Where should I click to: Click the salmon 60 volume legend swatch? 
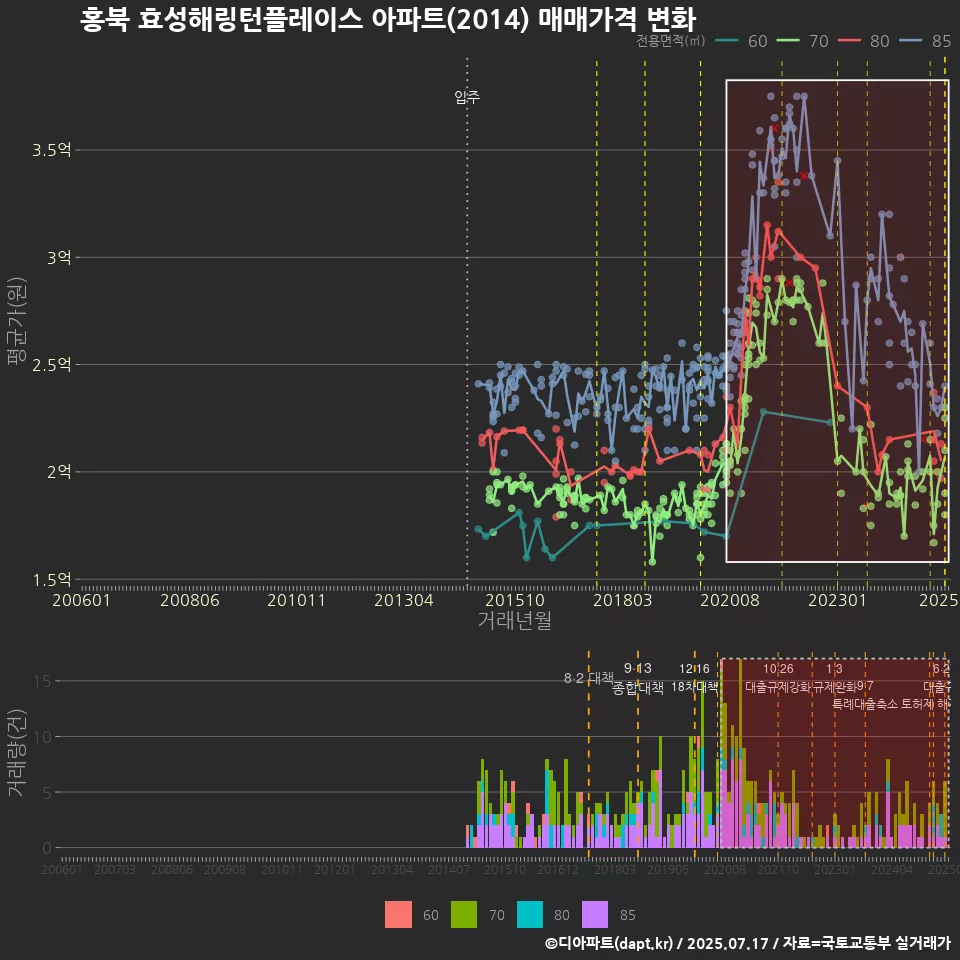pyautogui.click(x=398, y=915)
